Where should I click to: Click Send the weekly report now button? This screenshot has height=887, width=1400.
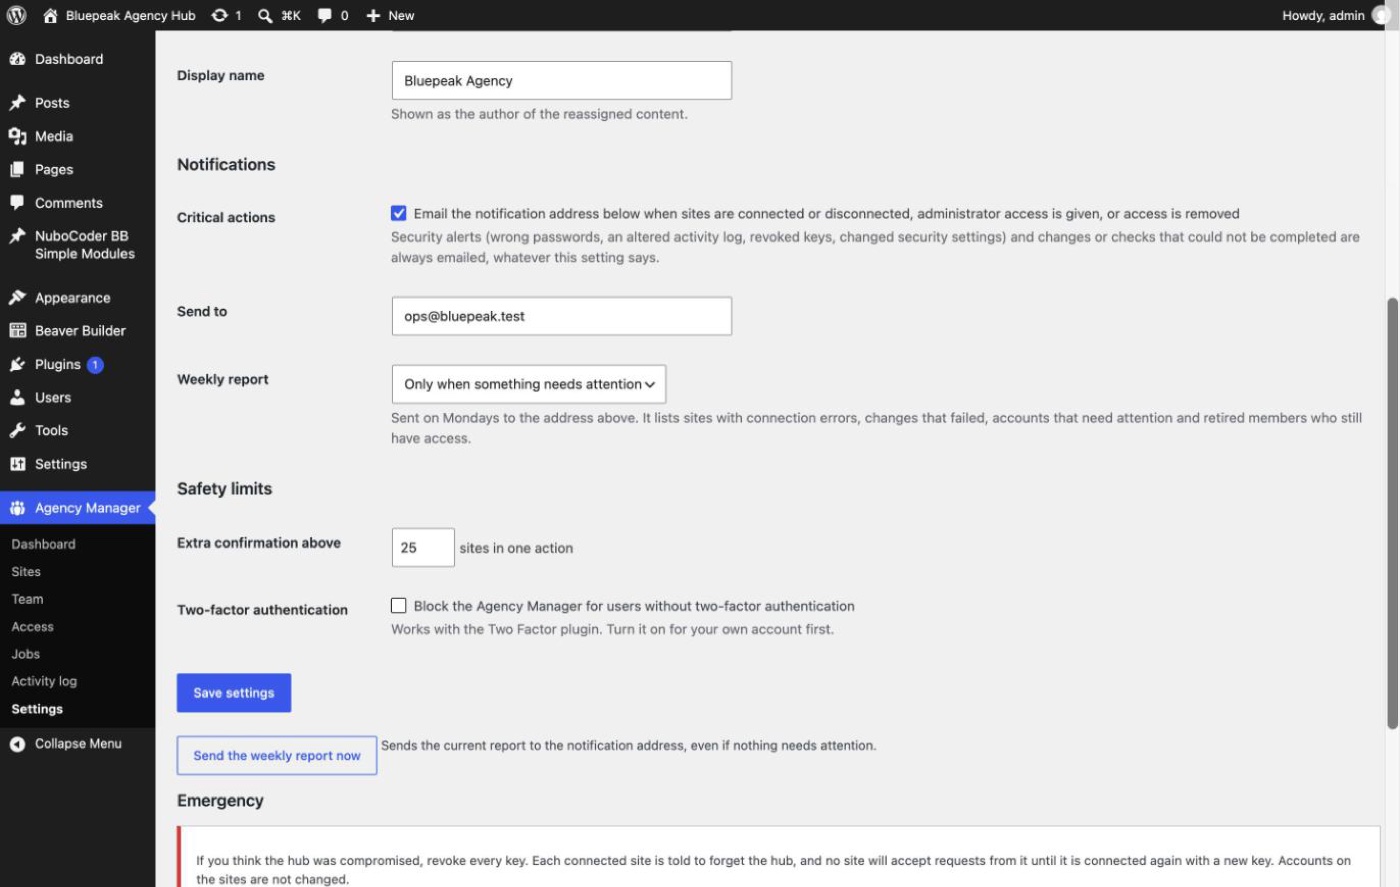277,755
